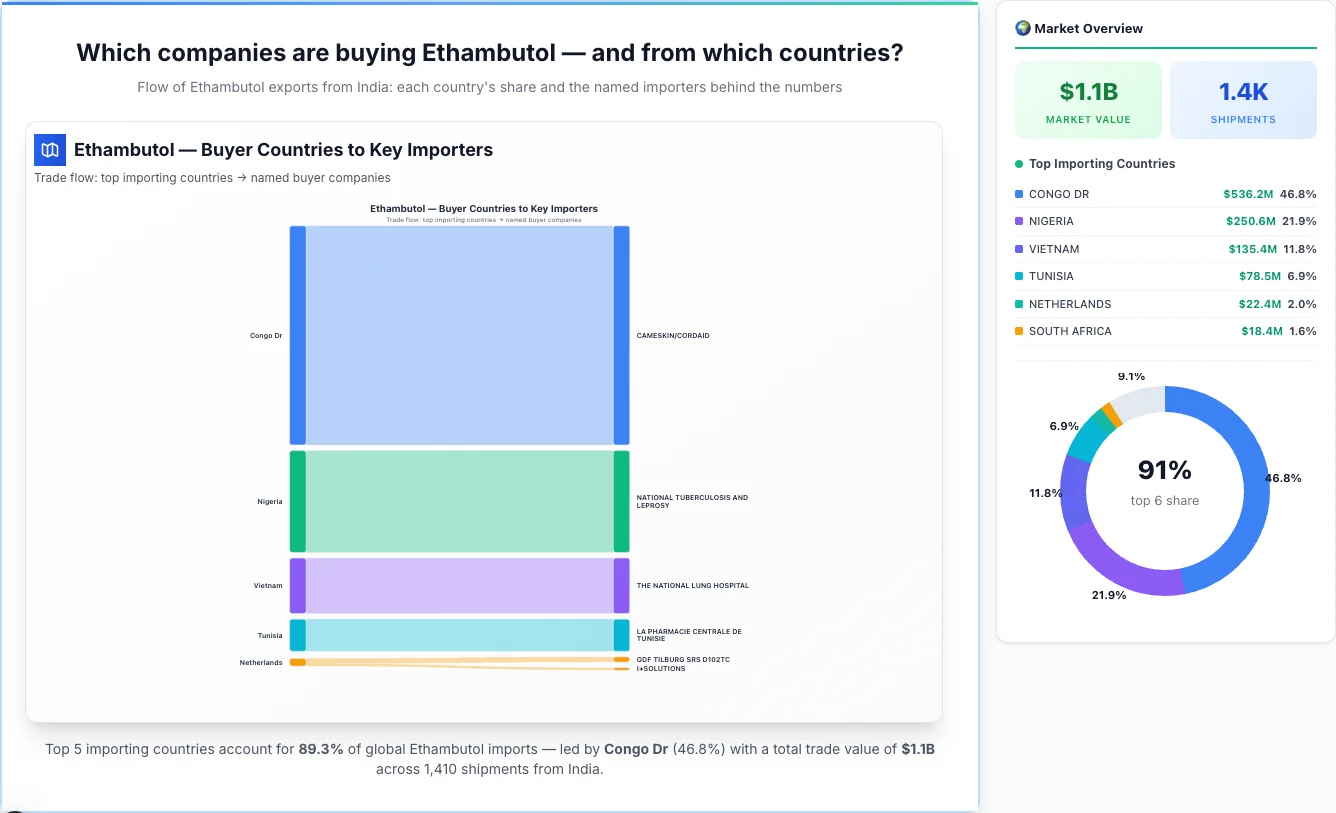Viewport: 1336px width, 813px height.
Task: Click the map icon beside the chart title
Action: [48, 149]
